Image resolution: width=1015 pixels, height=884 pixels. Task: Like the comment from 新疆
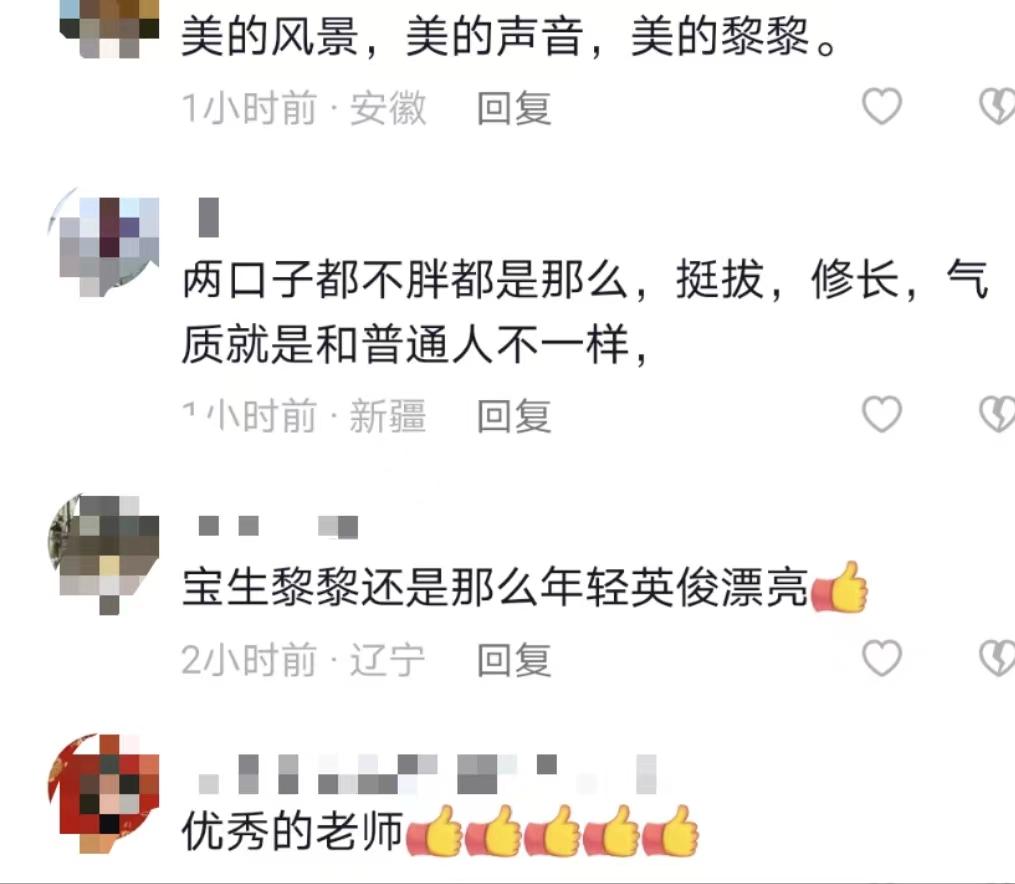click(x=882, y=414)
